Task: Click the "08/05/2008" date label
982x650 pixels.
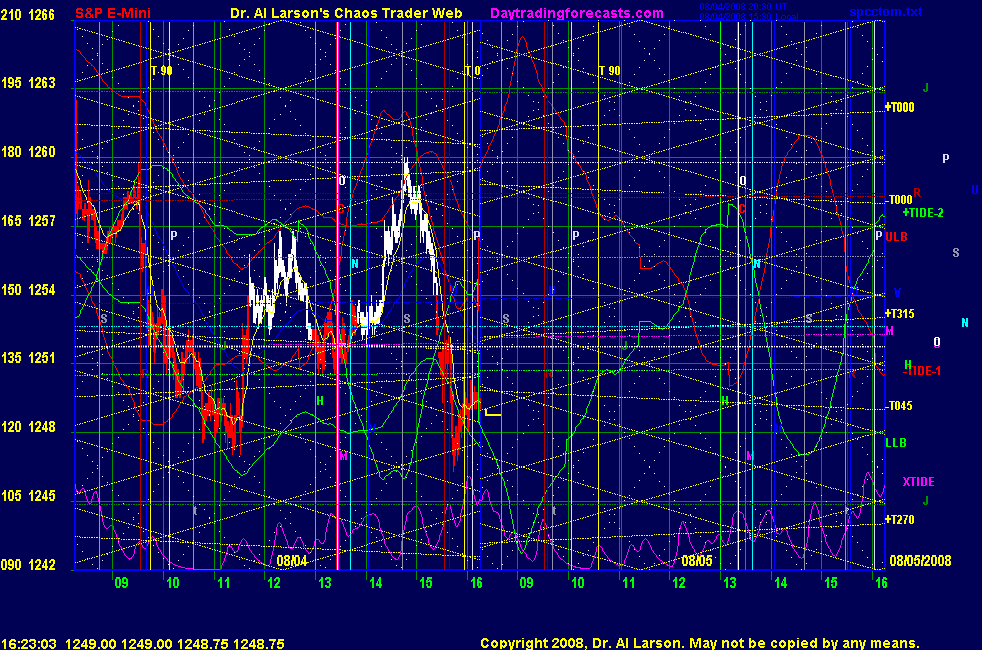Action: tap(920, 560)
